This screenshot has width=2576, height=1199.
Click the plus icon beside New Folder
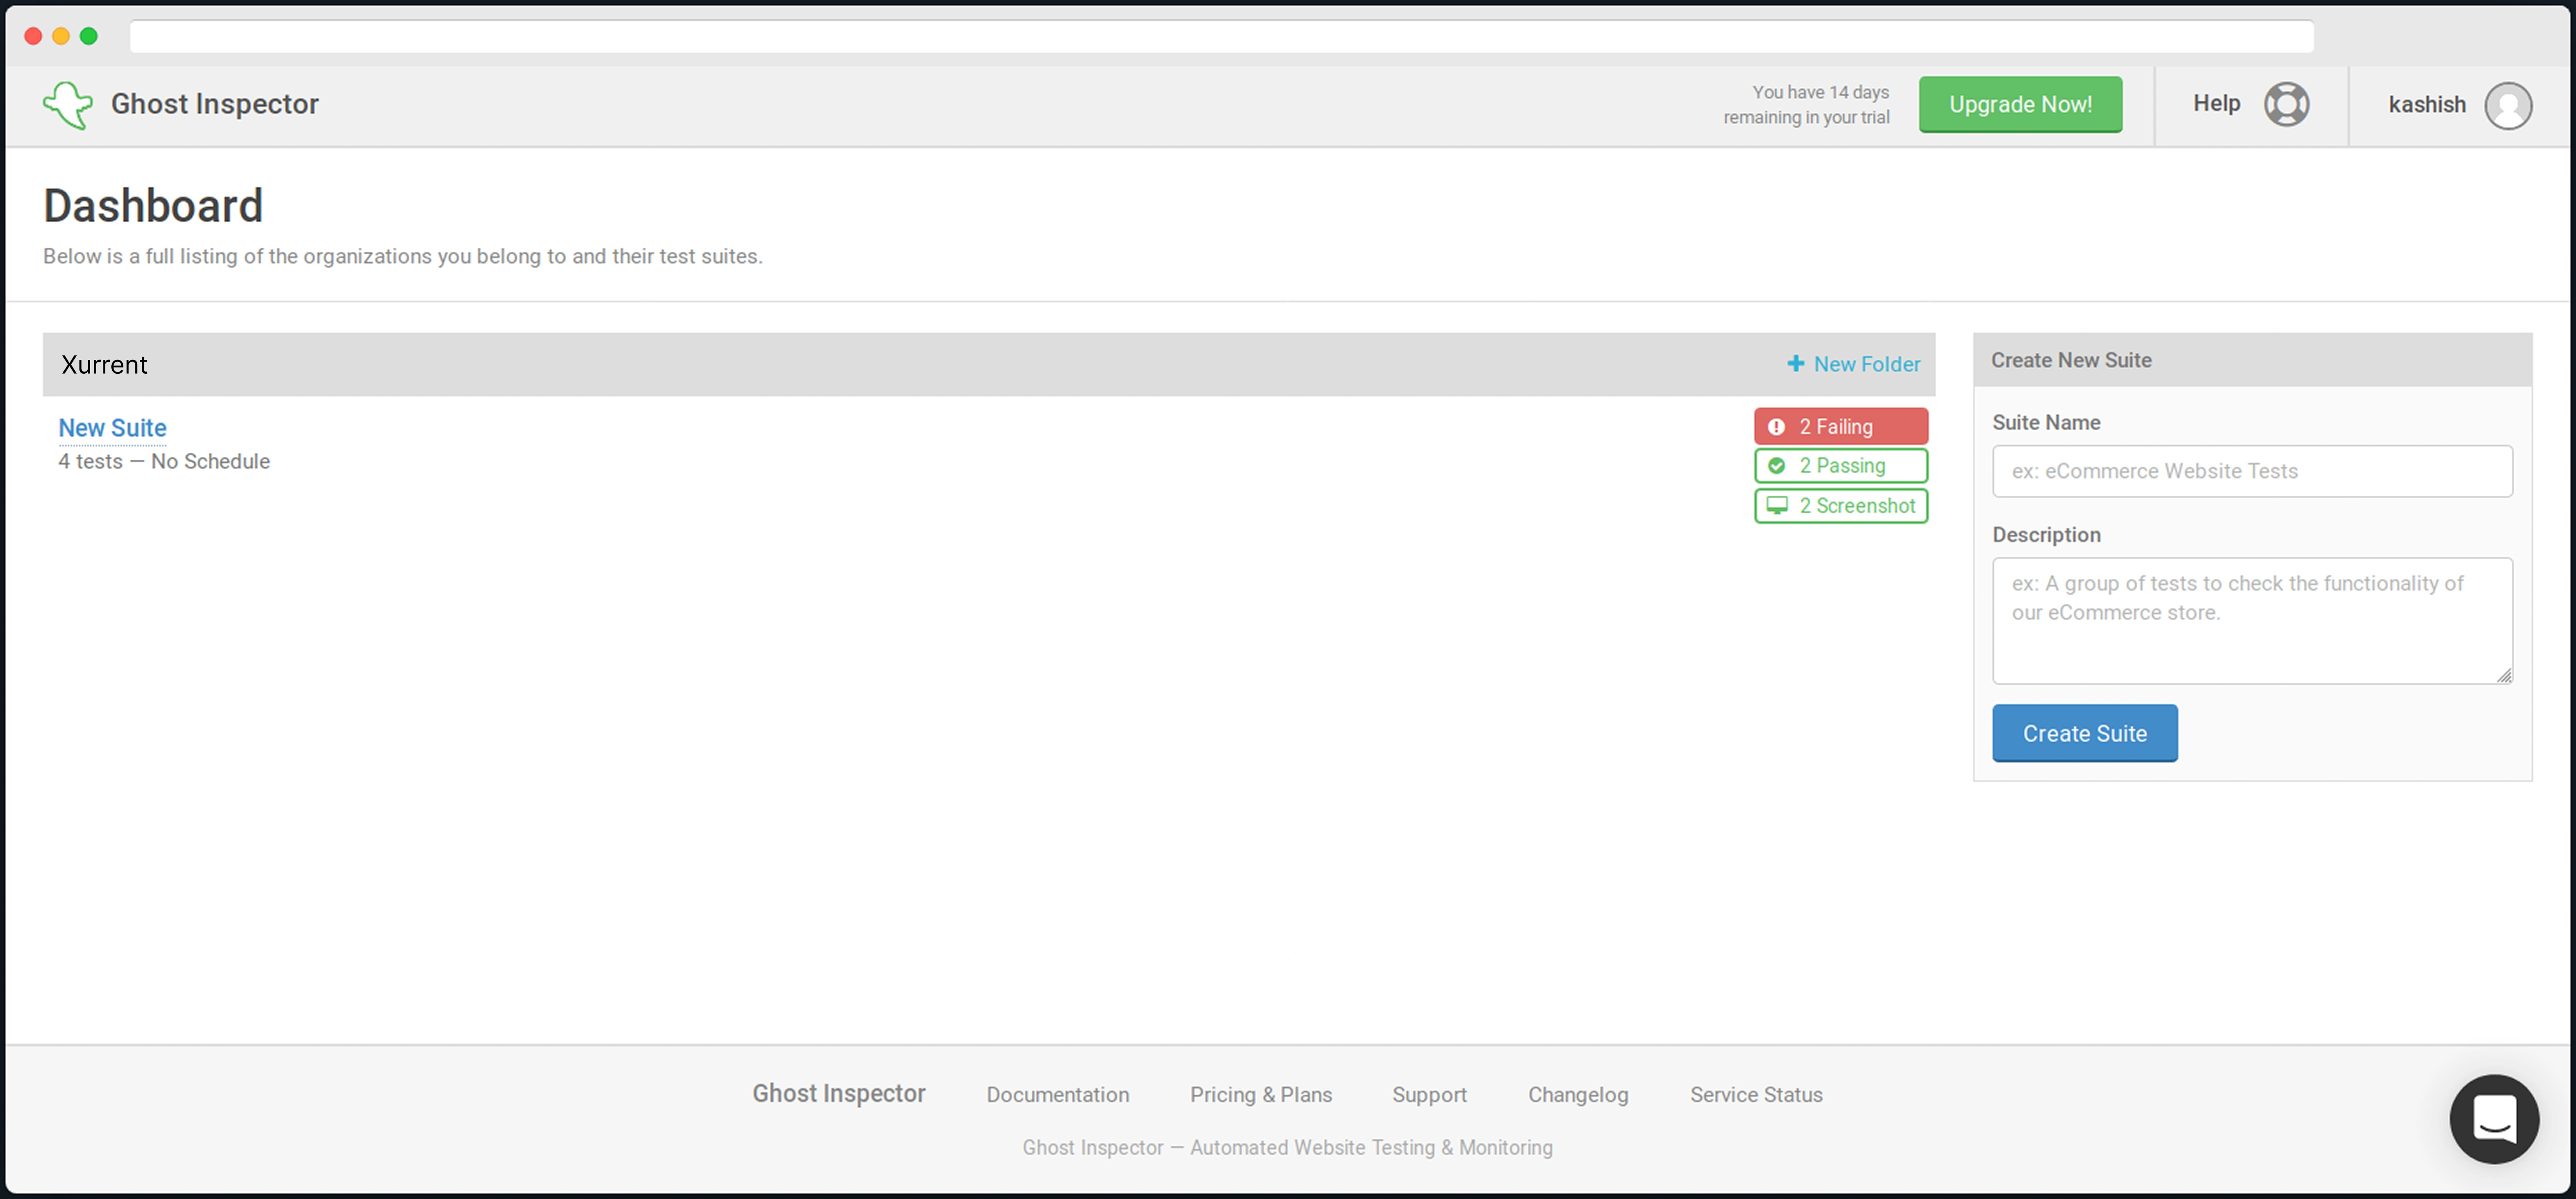pyautogui.click(x=1796, y=364)
